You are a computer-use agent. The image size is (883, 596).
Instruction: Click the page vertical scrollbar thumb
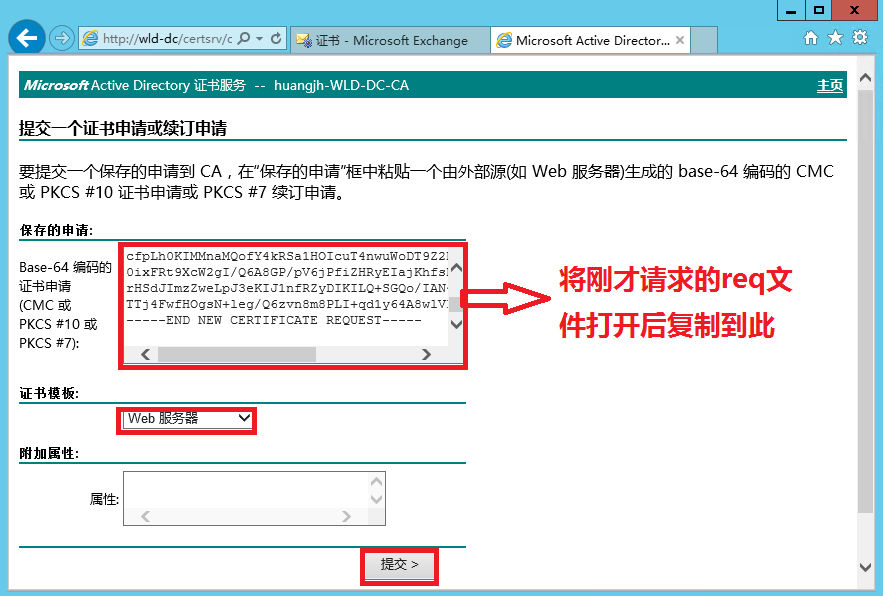pyautogui.click(x=866, y=301)
